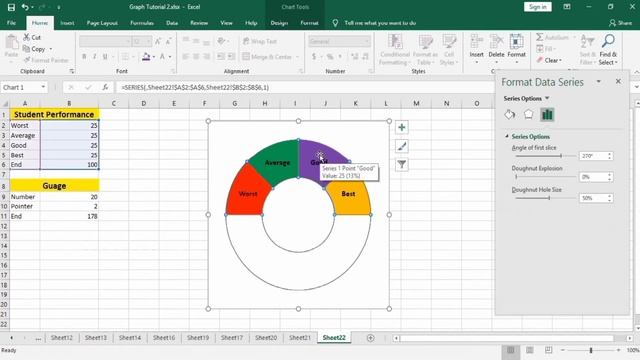Select the red Worst doughnut segment
The image size is (640, 360).
pos(248,191)
